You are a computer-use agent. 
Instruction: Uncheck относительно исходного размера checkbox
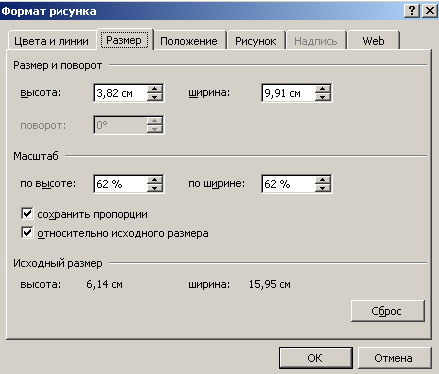click(27, 233)
